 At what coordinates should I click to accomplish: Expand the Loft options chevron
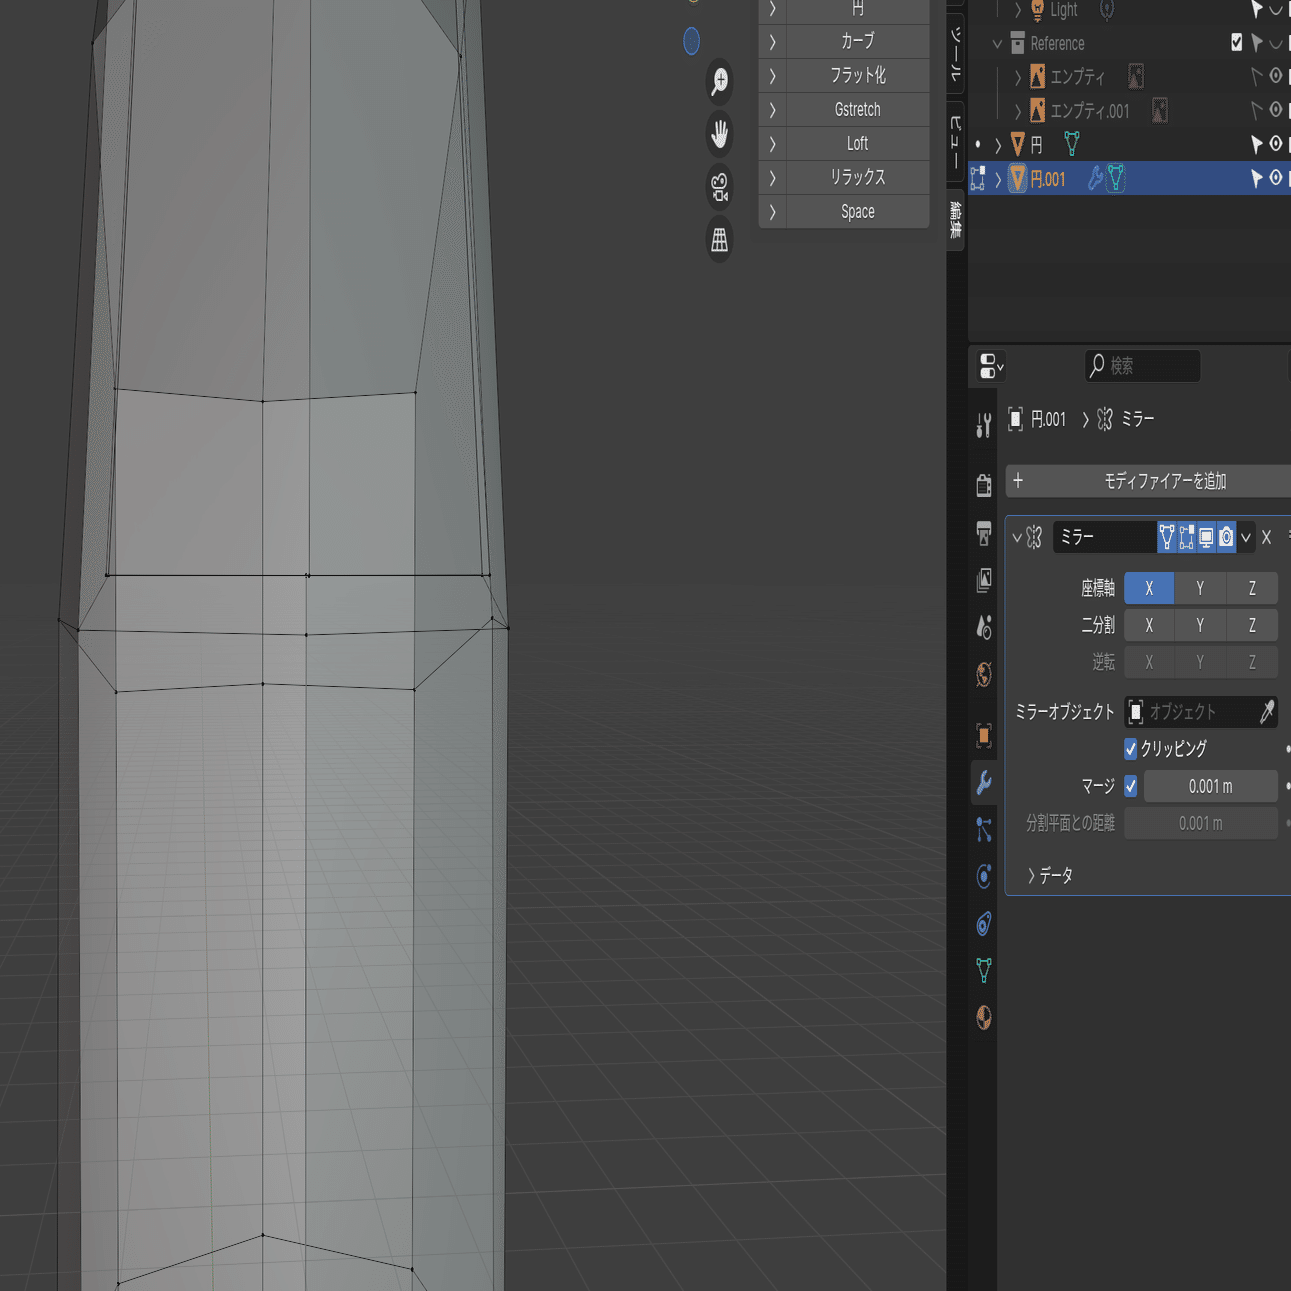(773, 144)
